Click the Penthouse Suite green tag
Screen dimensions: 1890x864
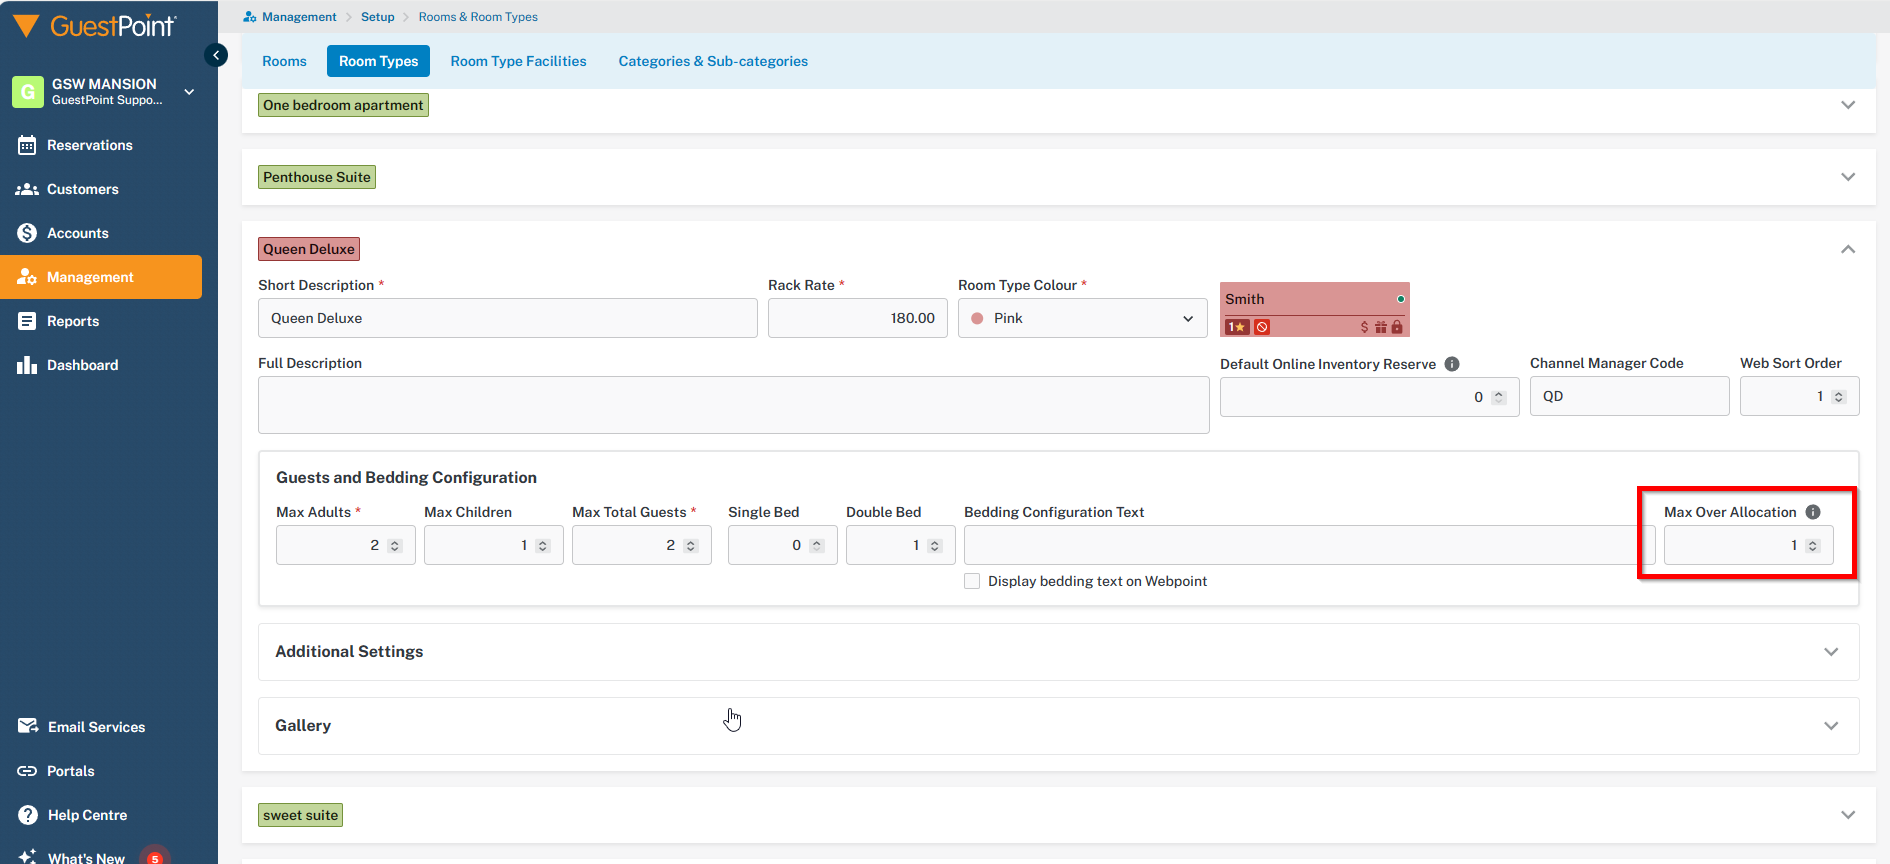click(x=317, y=177)
